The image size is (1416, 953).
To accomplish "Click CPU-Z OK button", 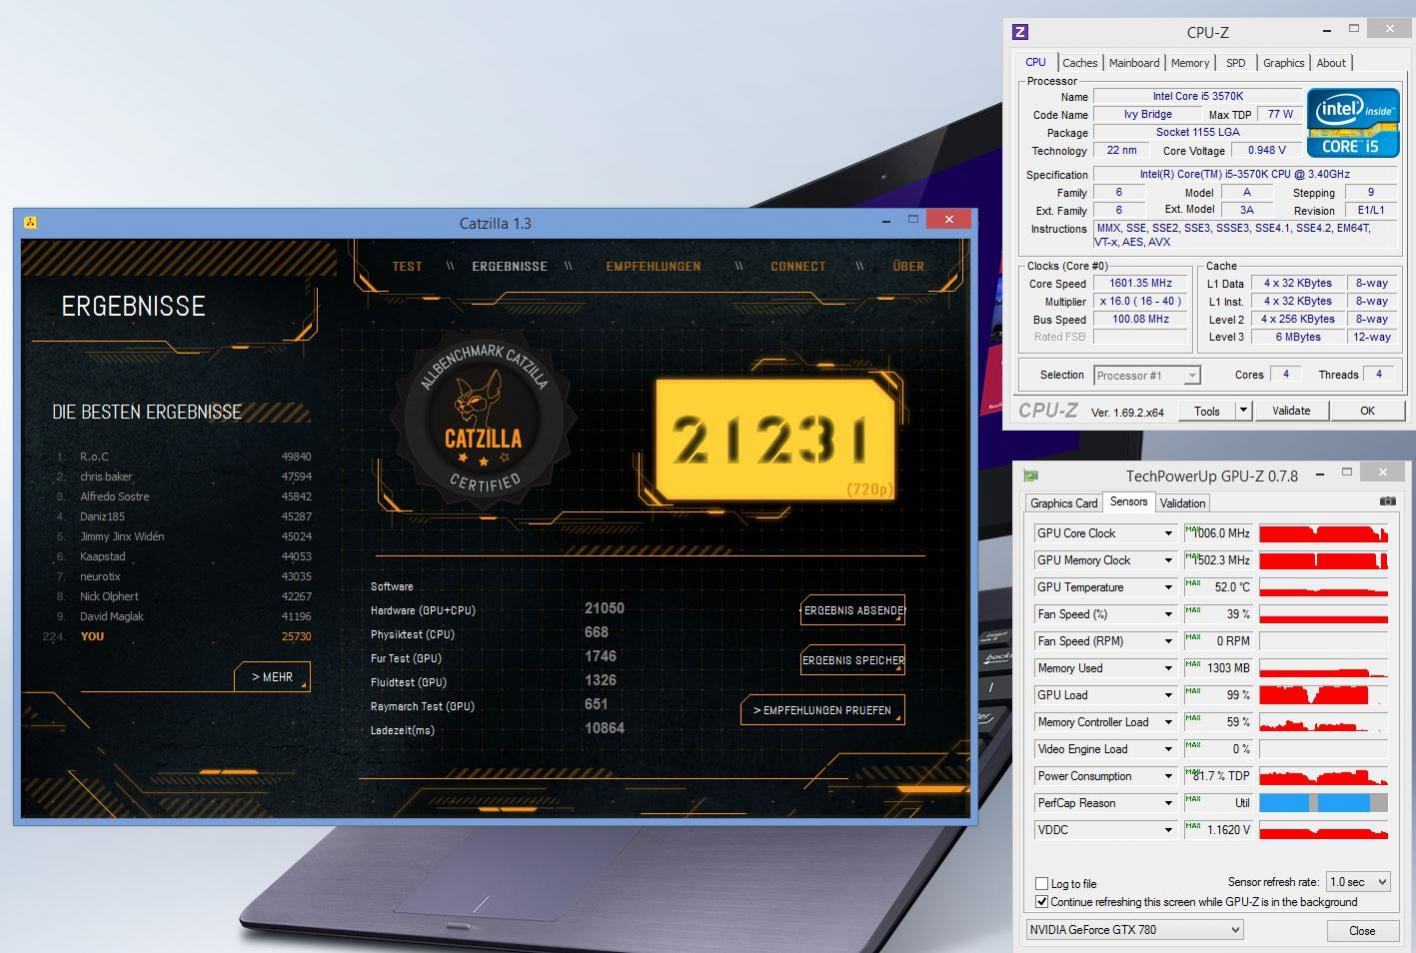I will (1367, 410).
